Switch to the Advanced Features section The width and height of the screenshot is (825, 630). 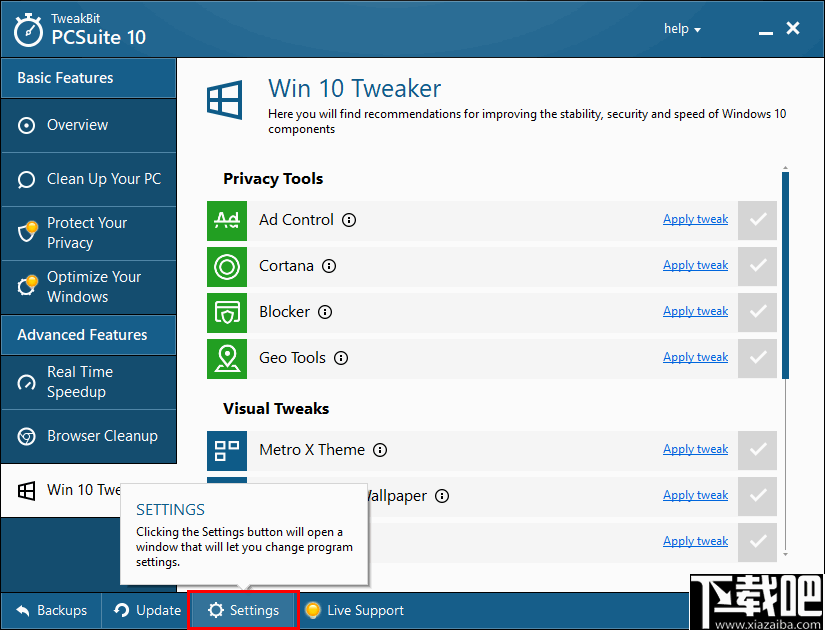point(88,336)
